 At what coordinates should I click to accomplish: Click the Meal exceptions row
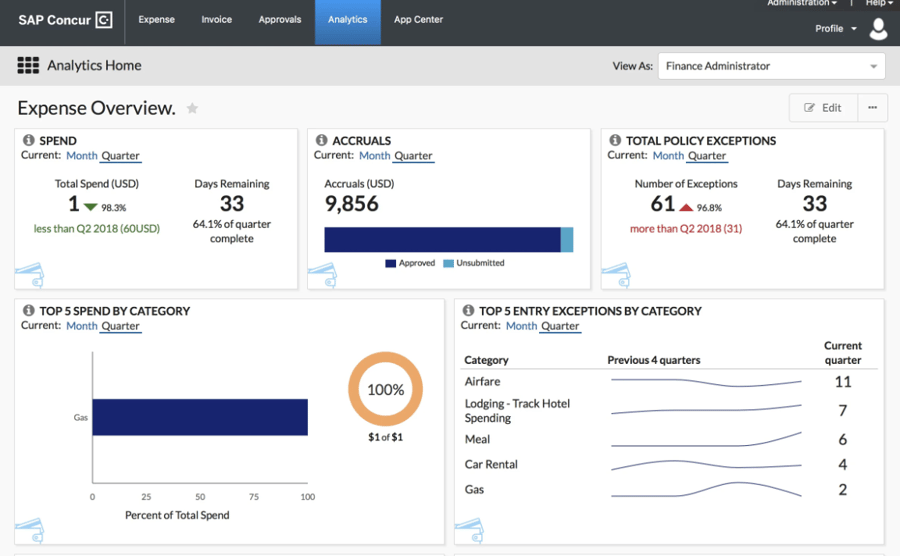(x=669, y=440)
